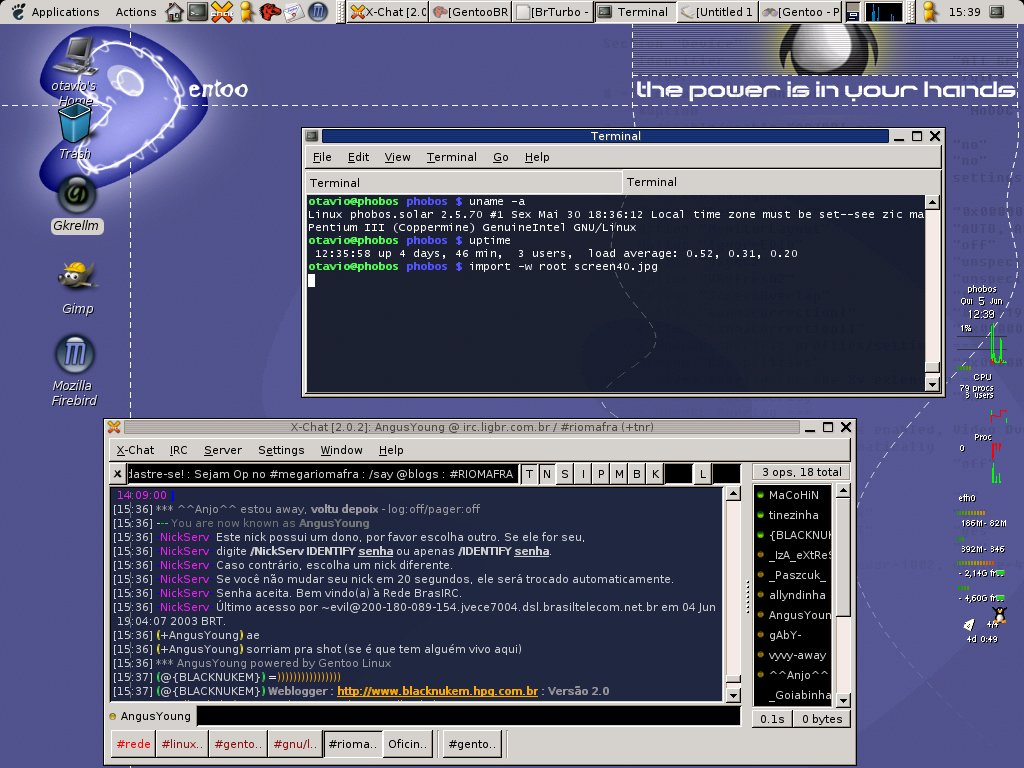The width and height of the screenshot is (1024, 768).
Task: Select GentooBR window in taskbar
Action: [470, 12]
